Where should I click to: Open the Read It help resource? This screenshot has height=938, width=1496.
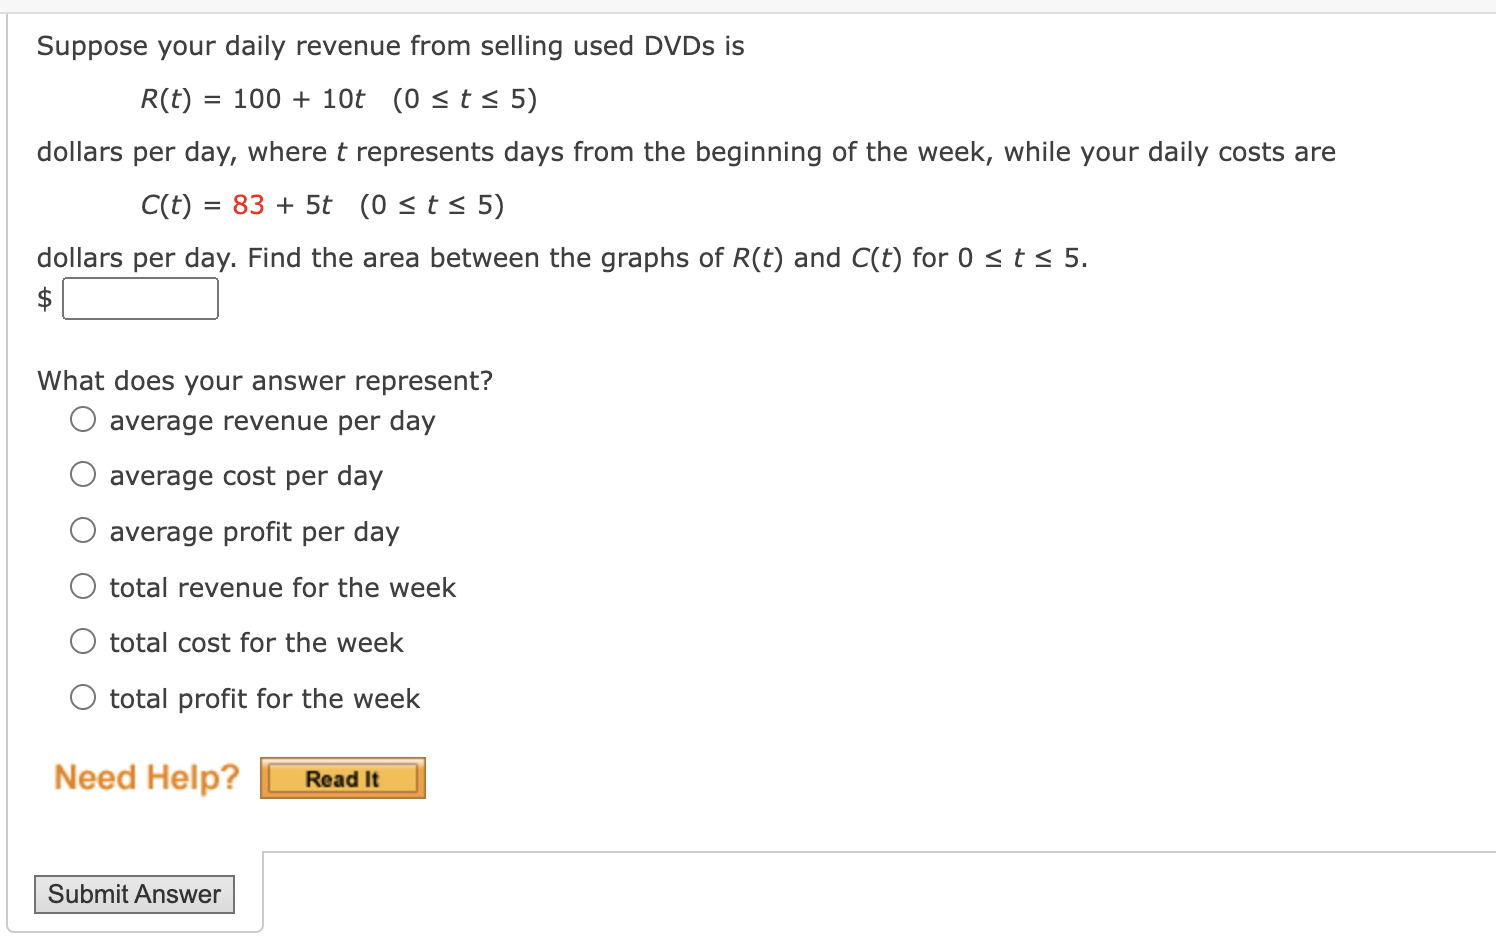click(x=342, y=778)
